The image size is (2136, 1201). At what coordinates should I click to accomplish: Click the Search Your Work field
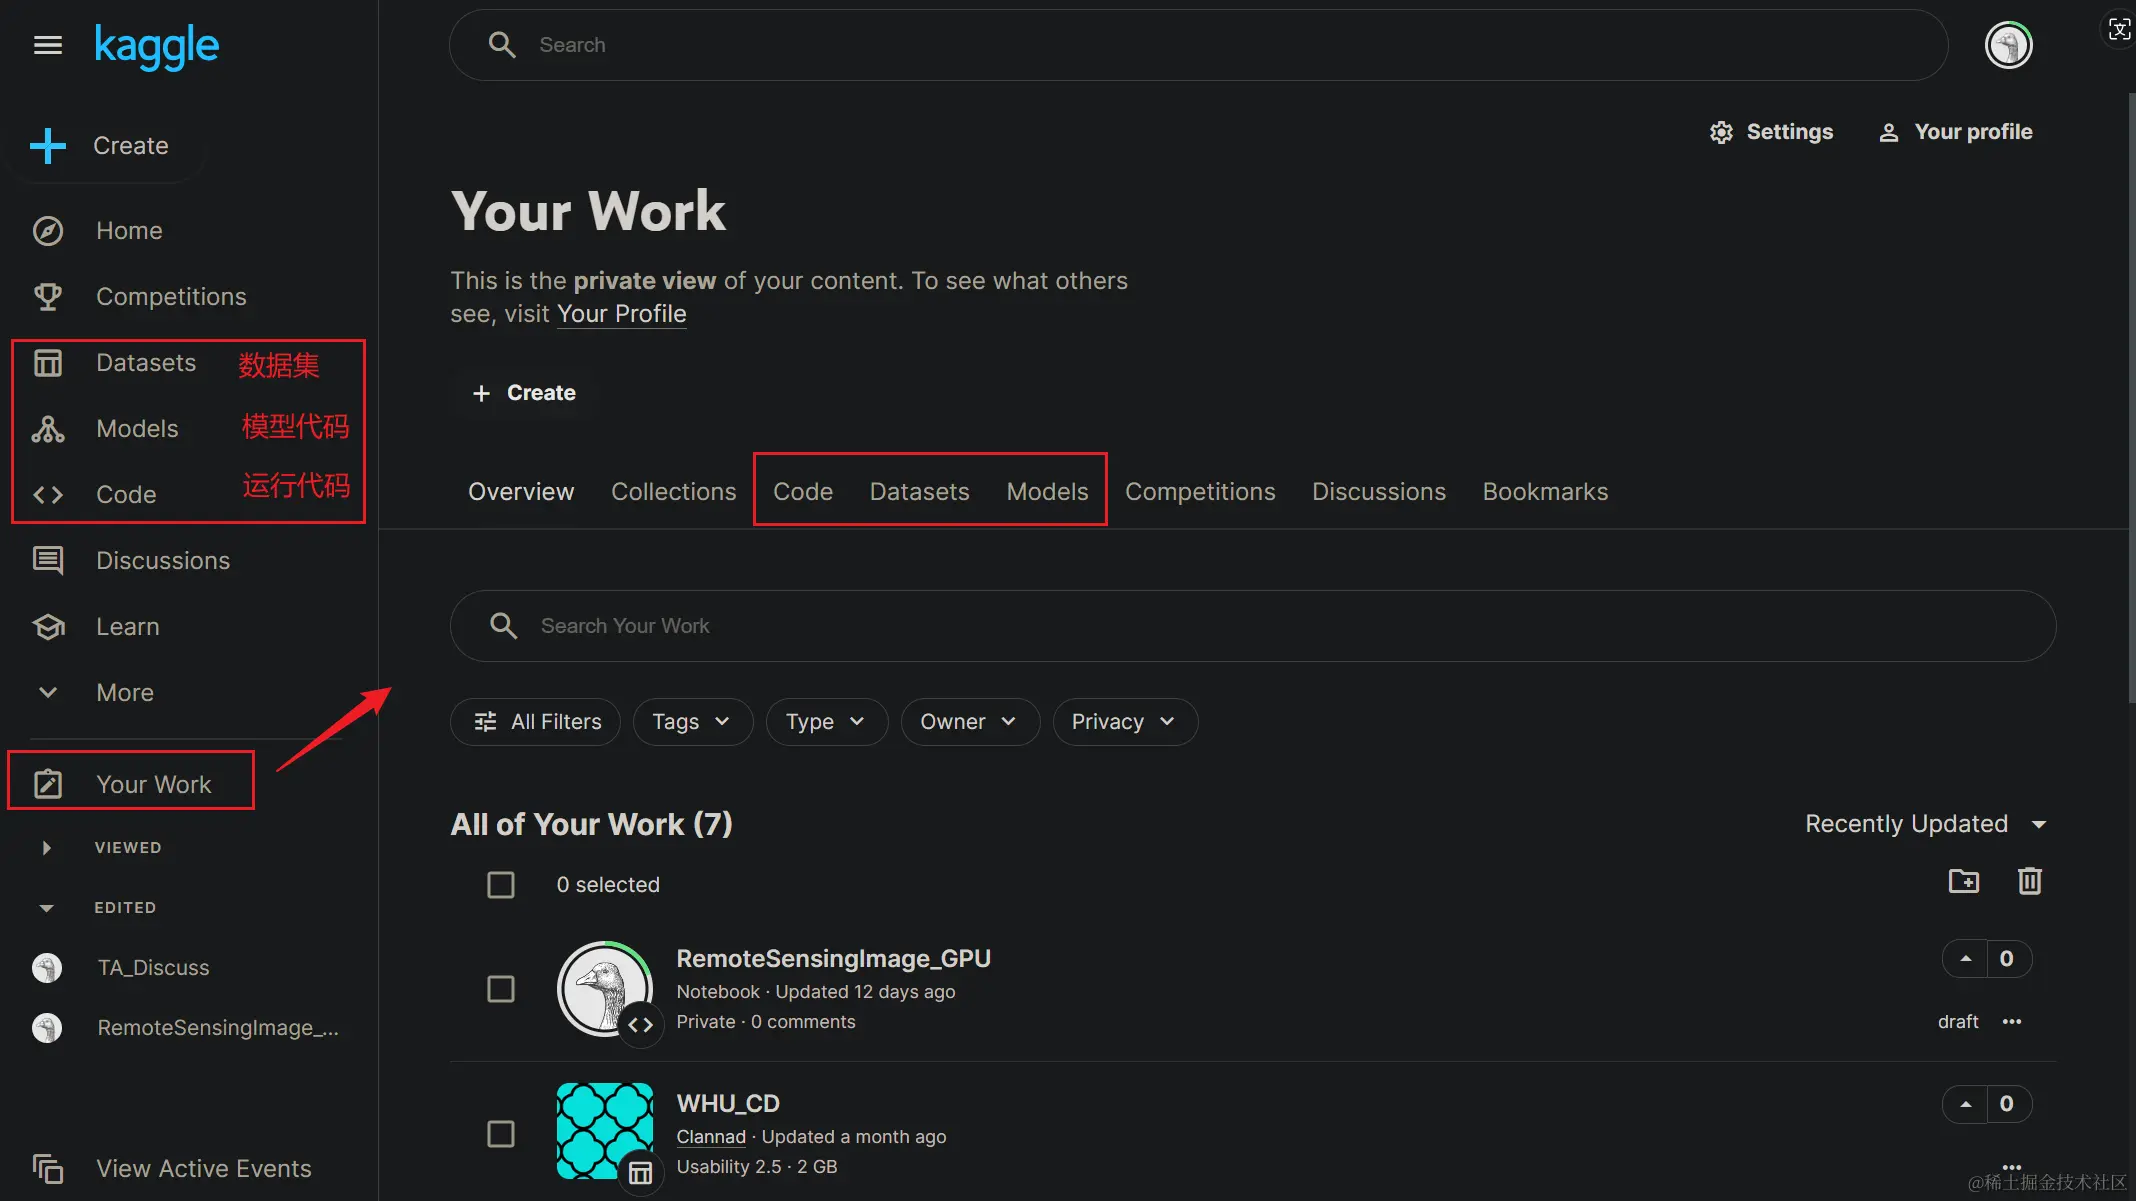1250,626
